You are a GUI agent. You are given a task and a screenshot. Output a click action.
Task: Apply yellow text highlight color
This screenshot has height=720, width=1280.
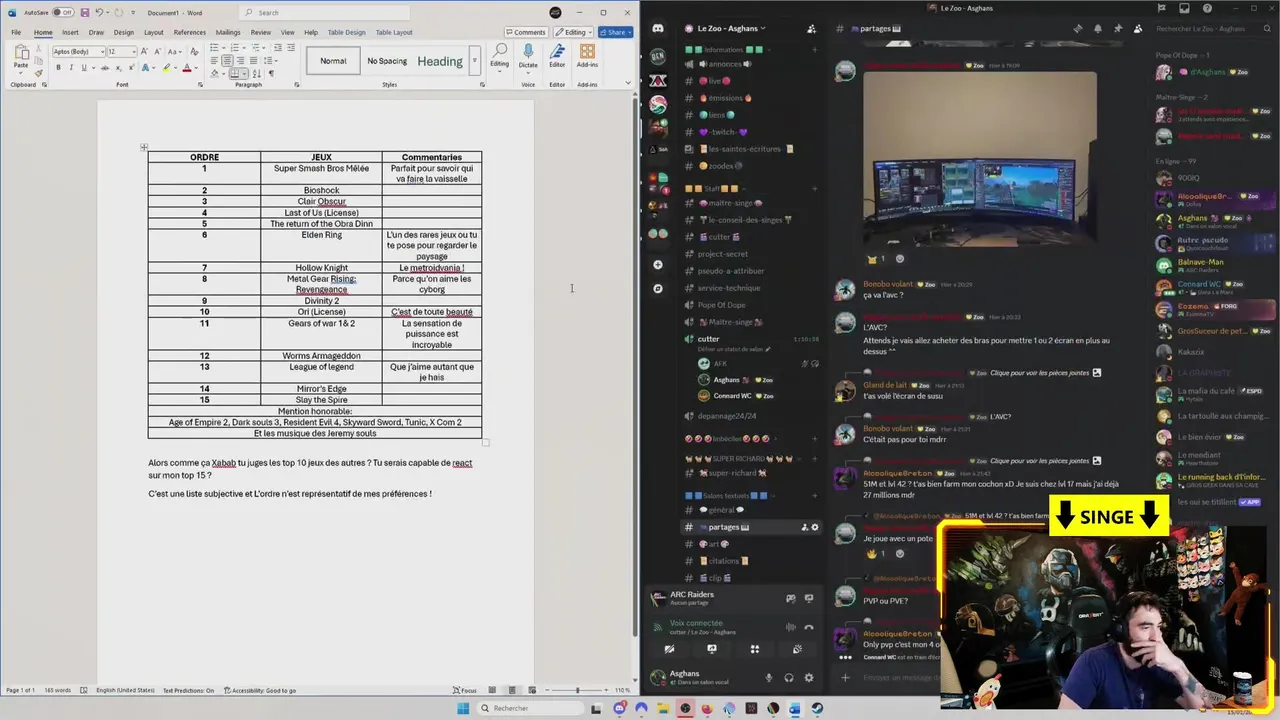coord(166,68)
